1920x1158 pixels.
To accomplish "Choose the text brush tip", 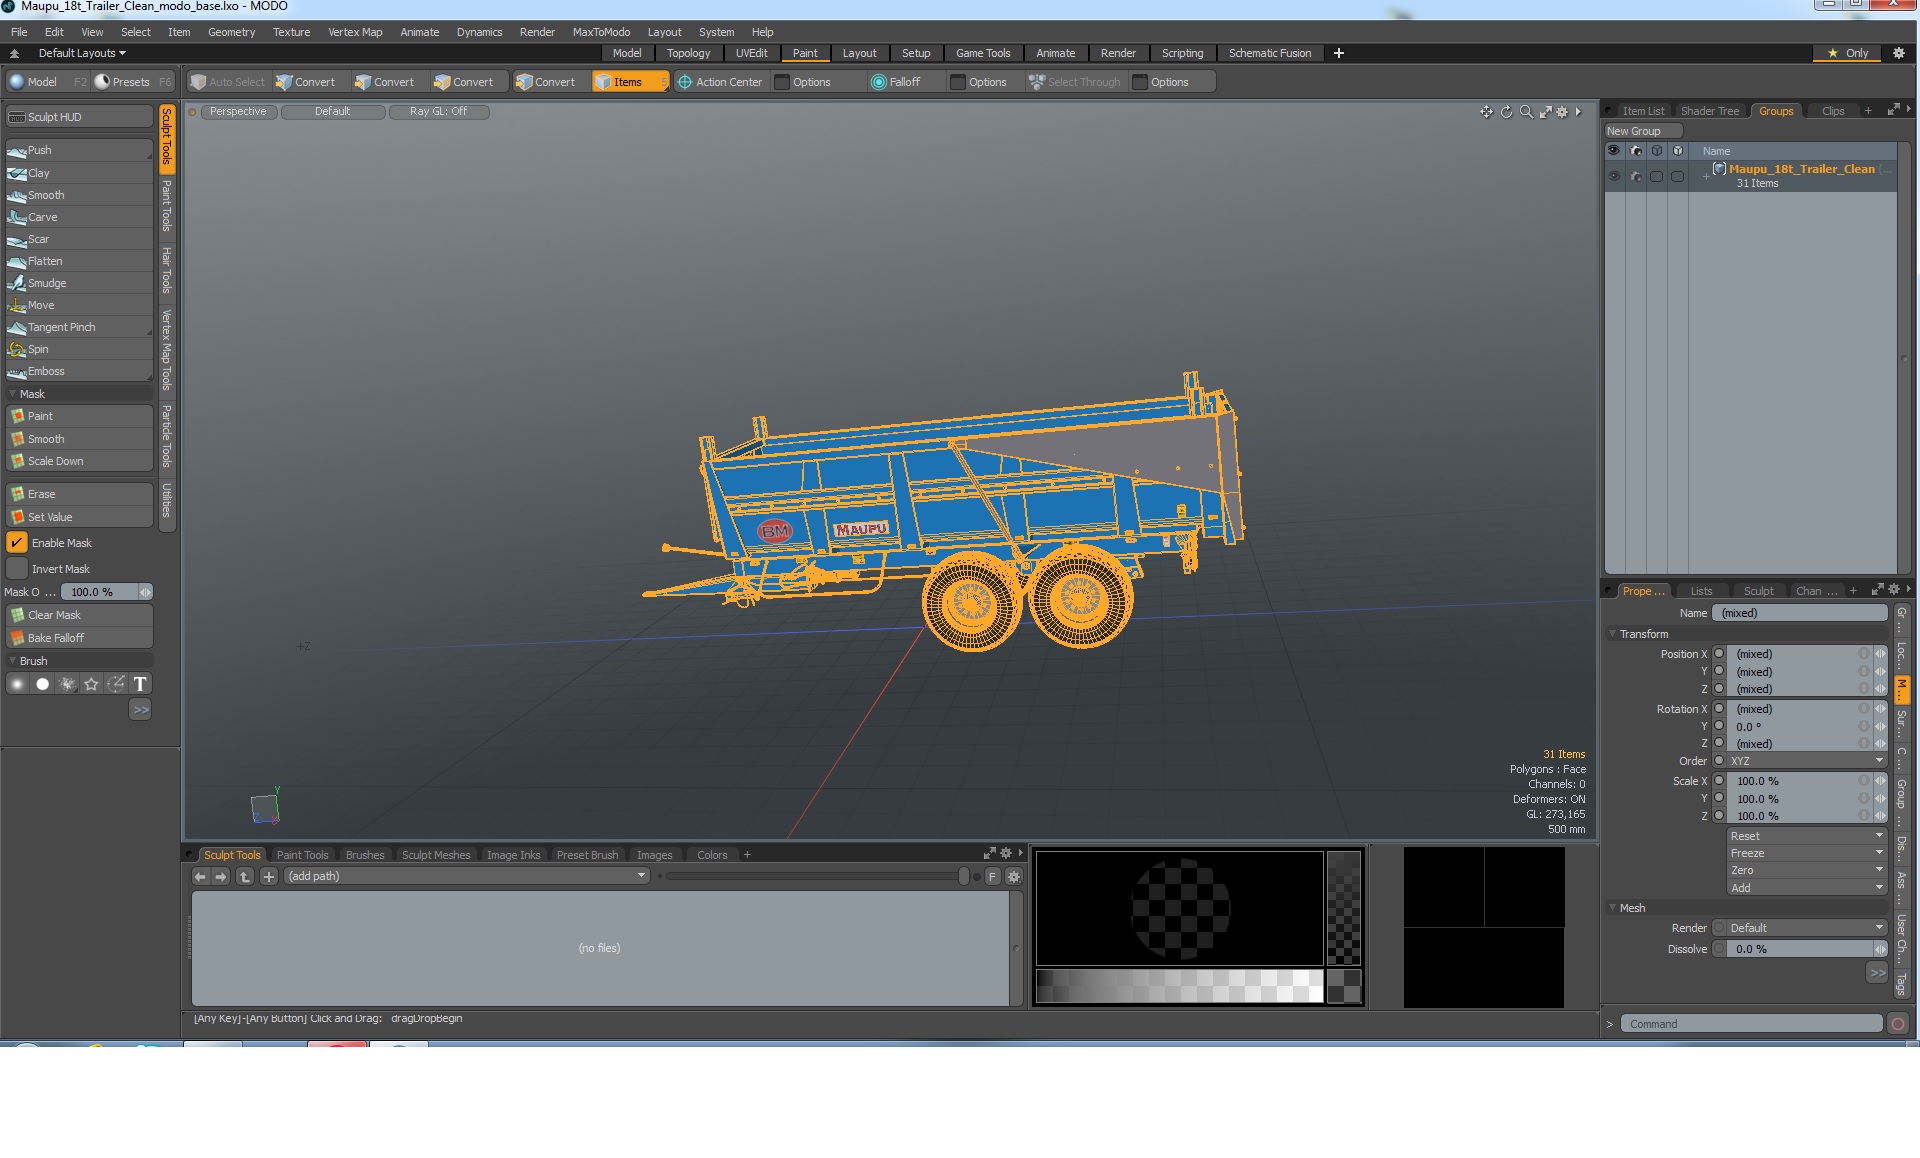I will click(x=140, y=684).
